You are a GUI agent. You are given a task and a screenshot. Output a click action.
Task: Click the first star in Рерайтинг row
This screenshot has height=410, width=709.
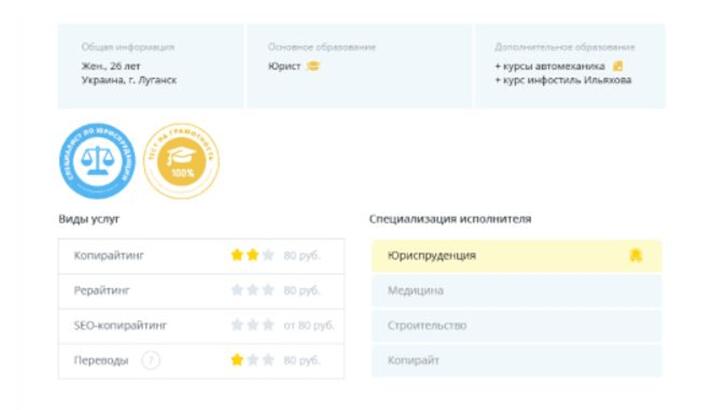click(237, 290)
